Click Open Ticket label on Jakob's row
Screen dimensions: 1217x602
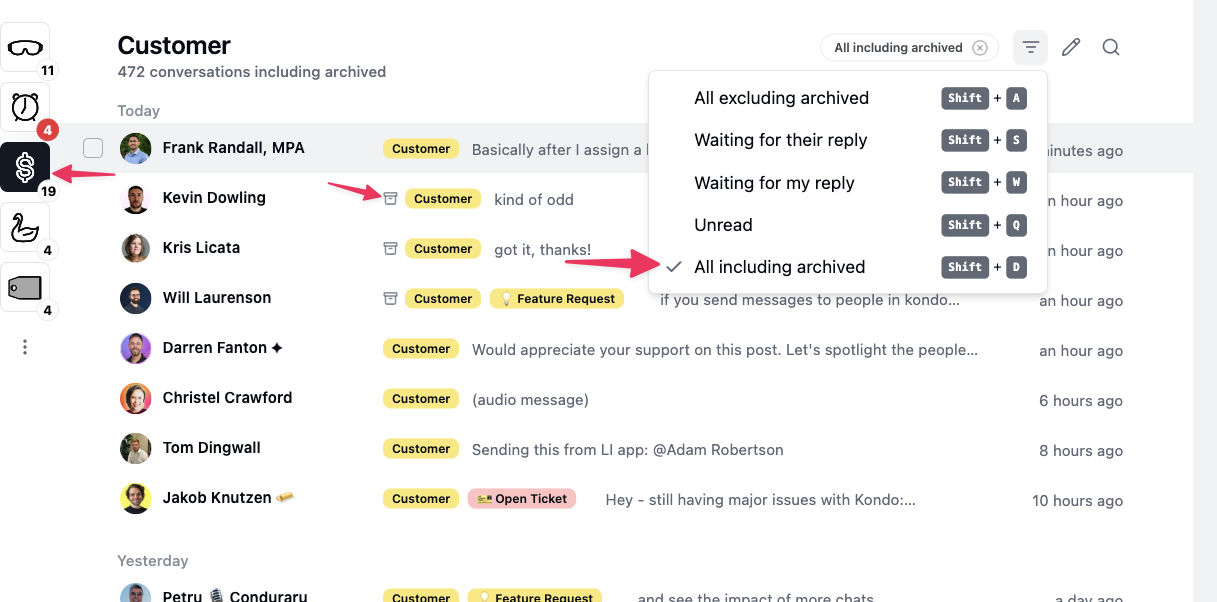click(522, 499)
